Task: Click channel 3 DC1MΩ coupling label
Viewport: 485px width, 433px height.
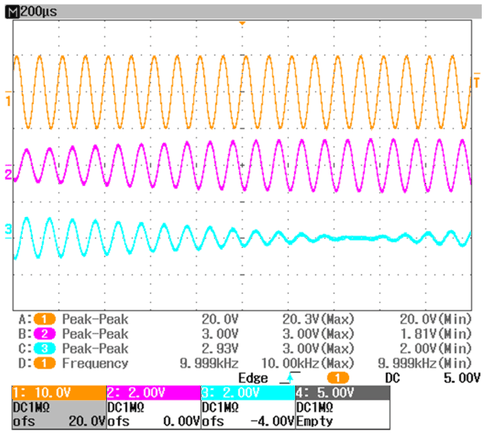Action: click(220, 407)
